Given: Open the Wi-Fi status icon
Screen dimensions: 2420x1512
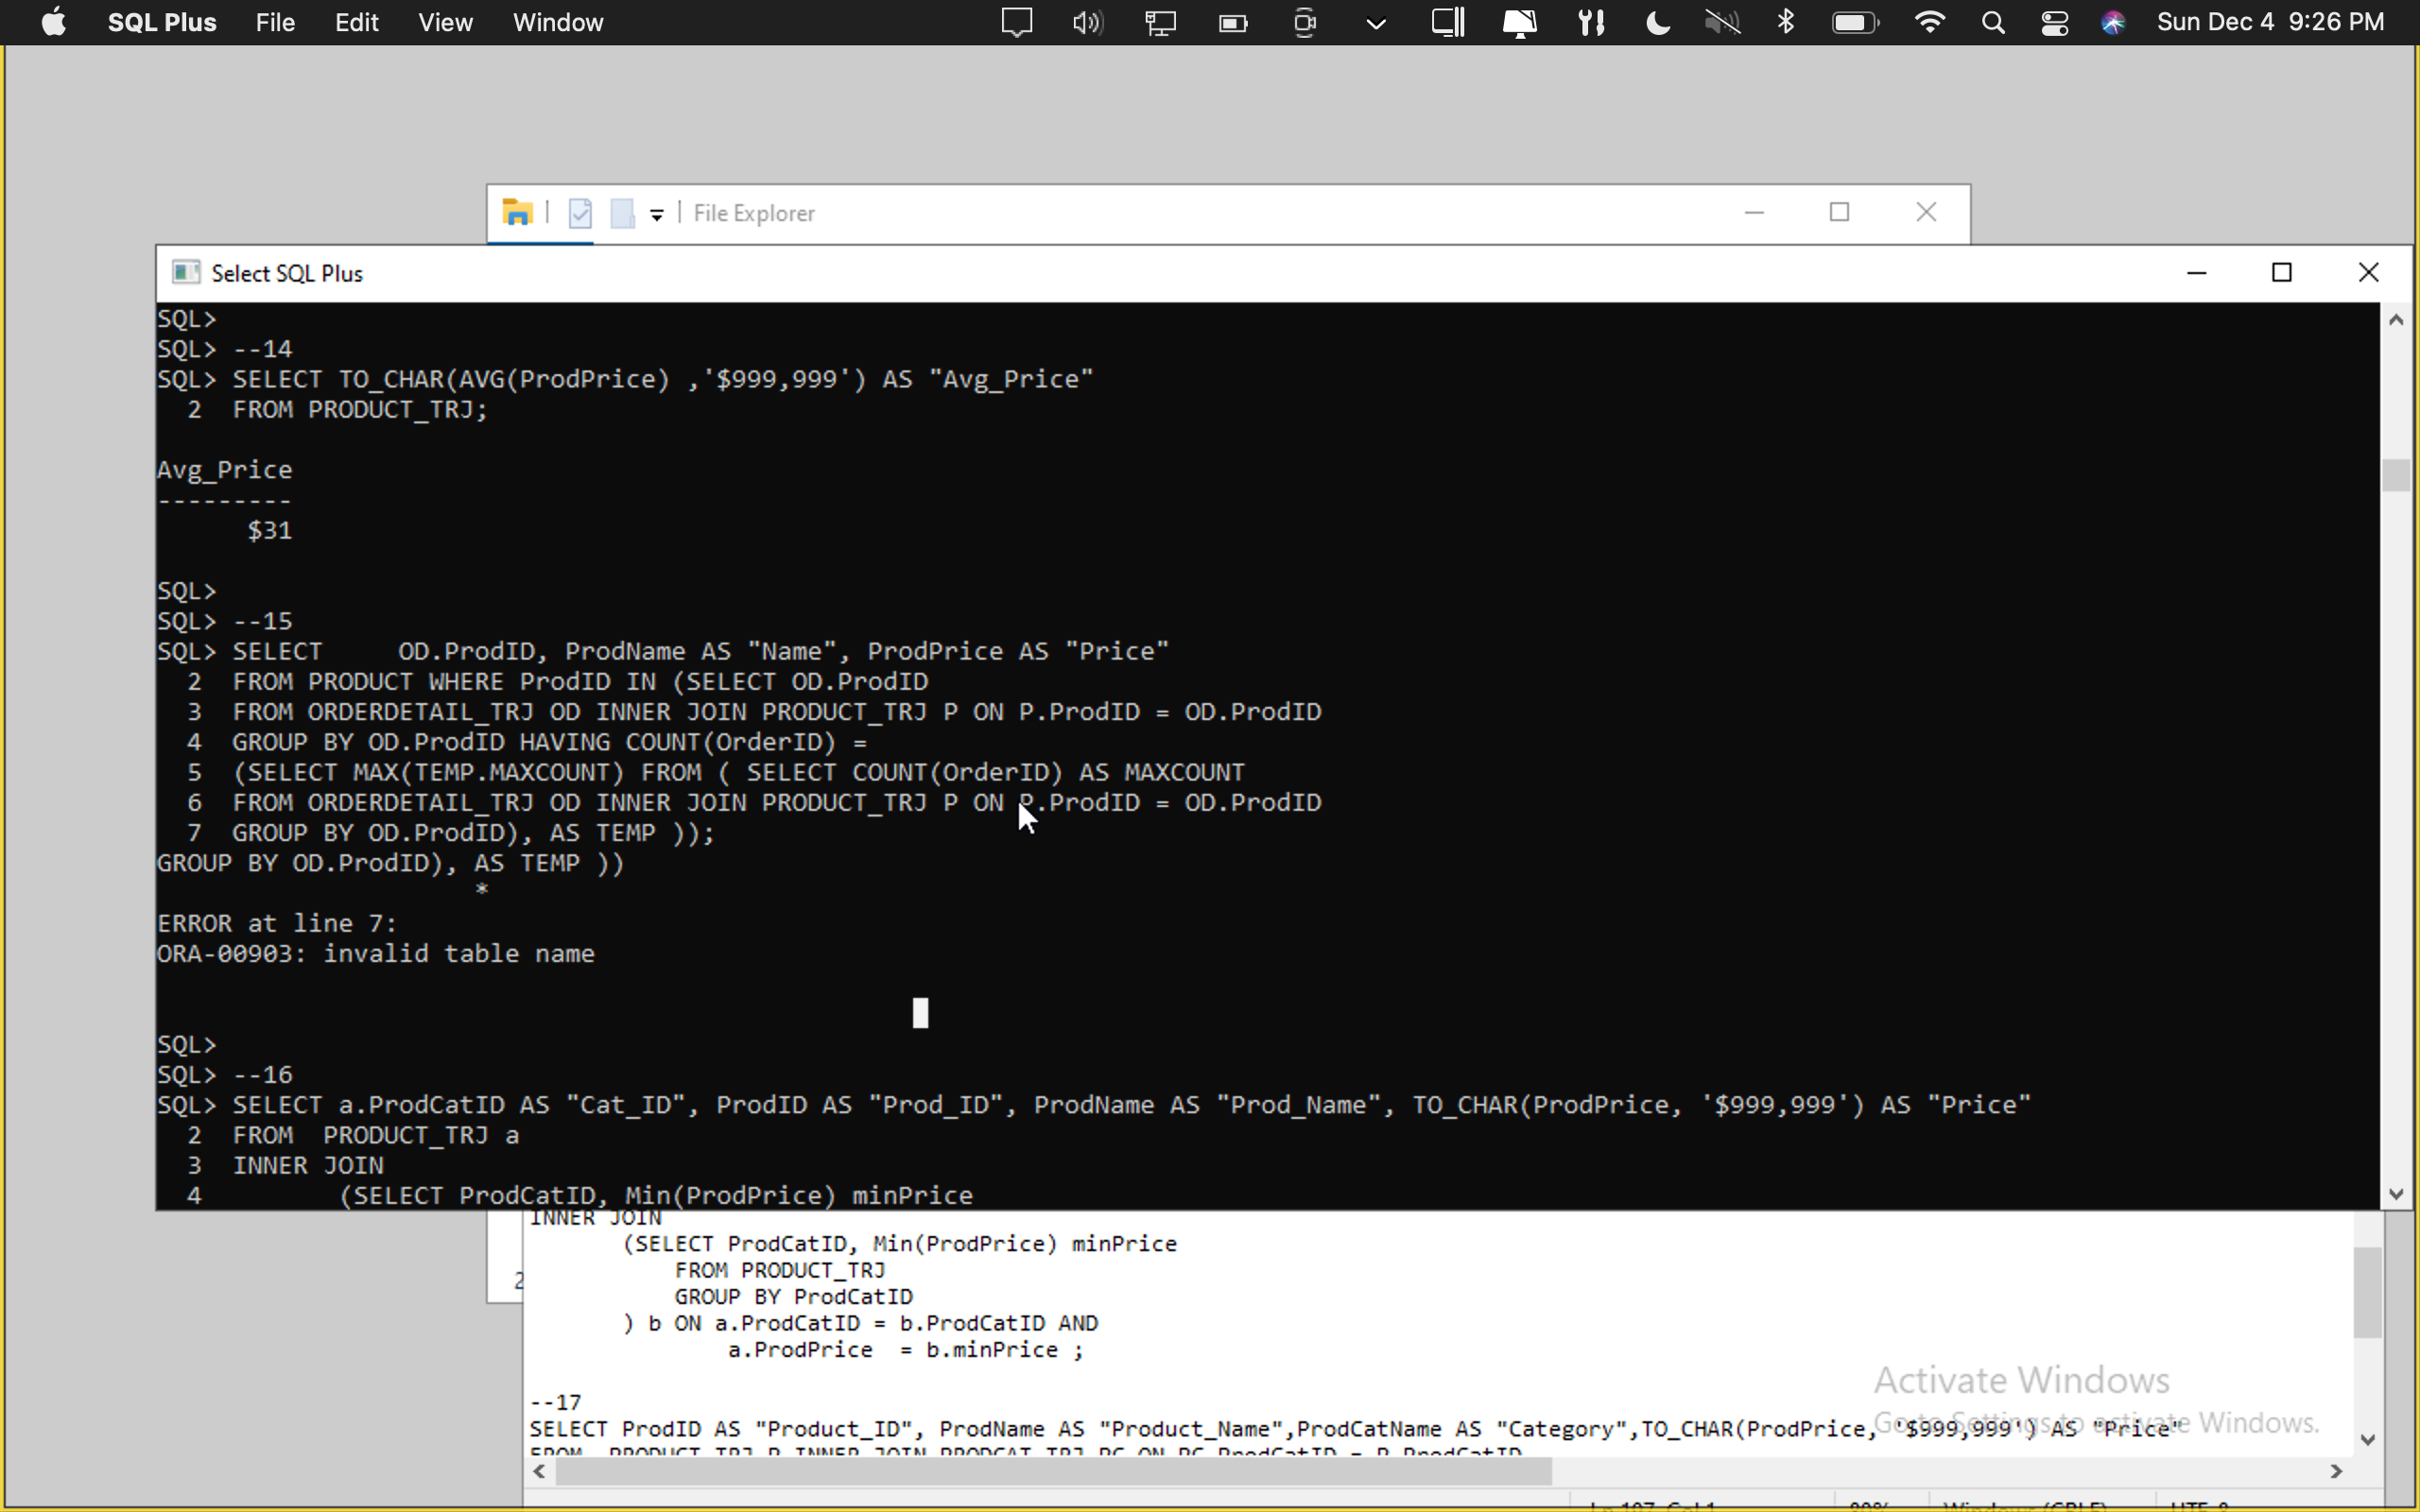Looking at the screenshot, I should pyautogui.click(x=1929, y=22).
